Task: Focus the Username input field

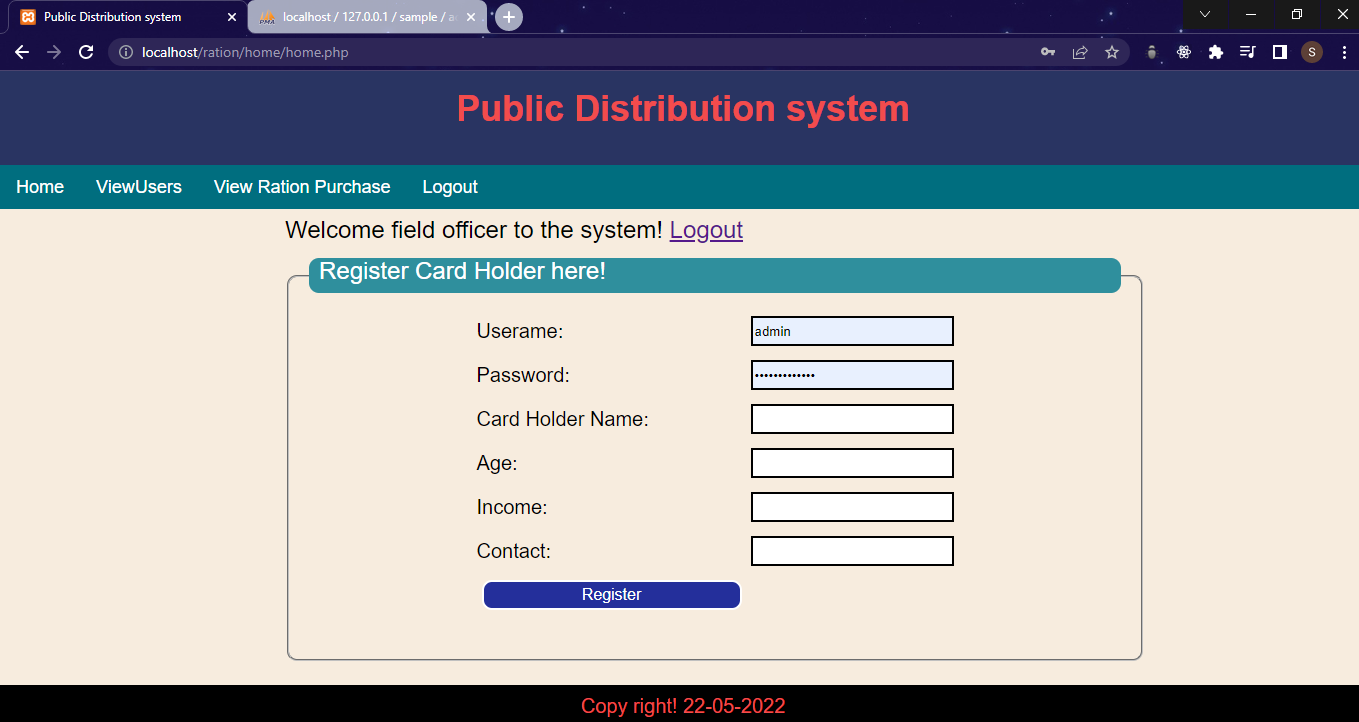Action: click(852, 331)
